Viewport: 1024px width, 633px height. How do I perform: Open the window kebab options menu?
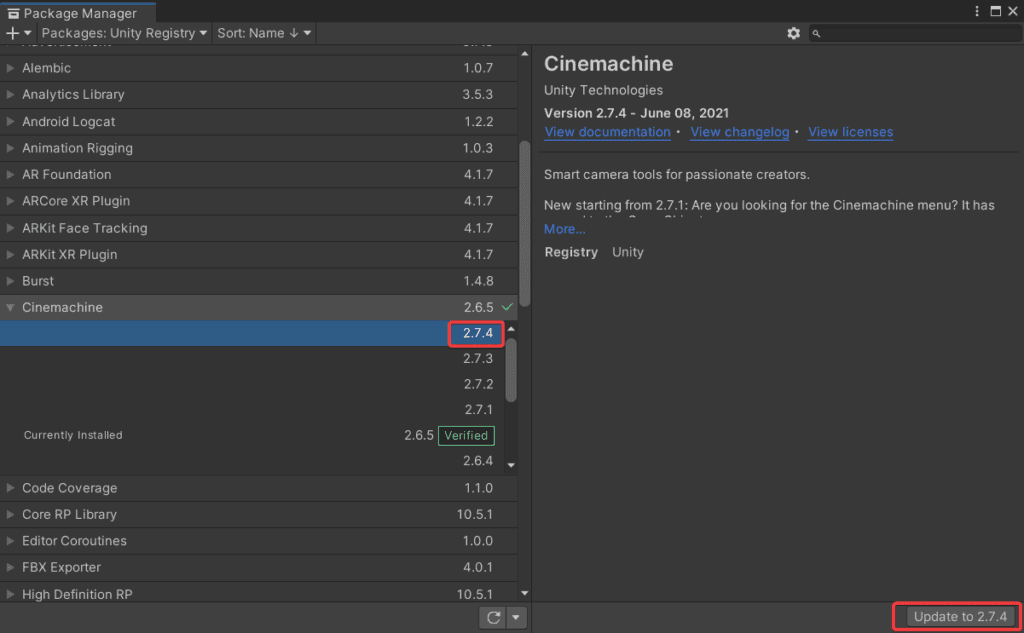pos(977,11)
